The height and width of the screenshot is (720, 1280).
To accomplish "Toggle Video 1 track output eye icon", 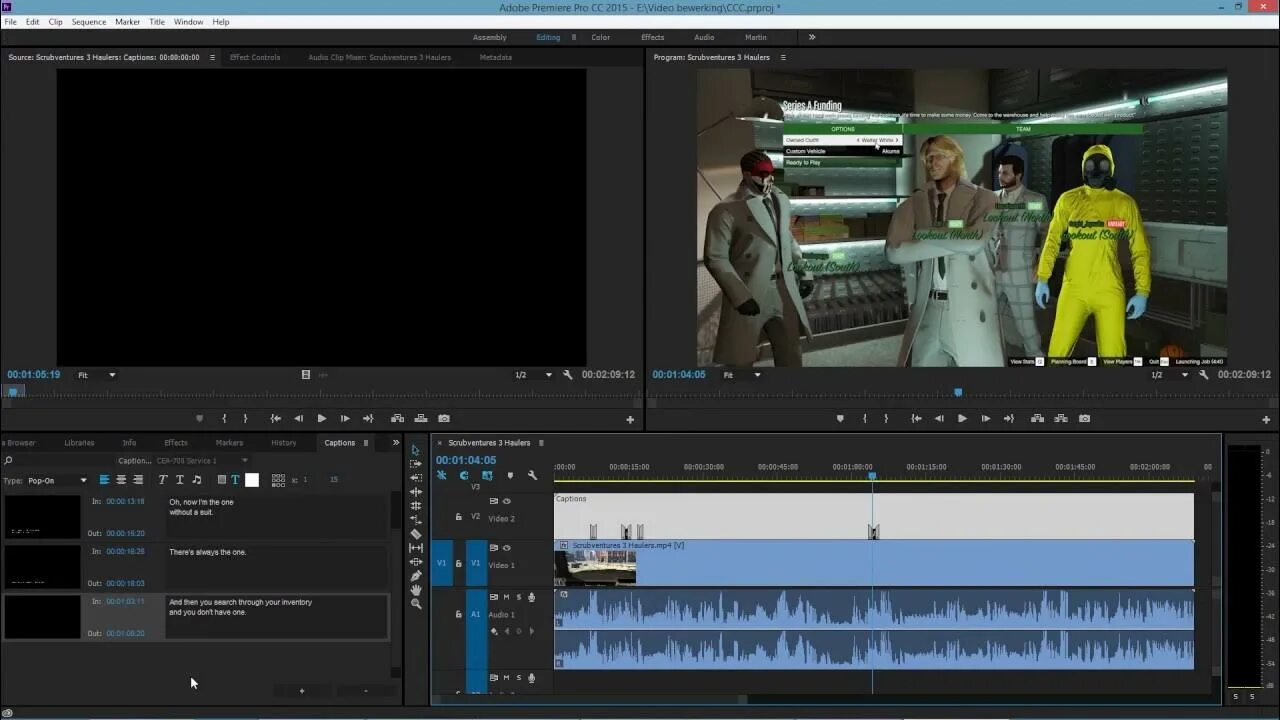I will 506,548.
